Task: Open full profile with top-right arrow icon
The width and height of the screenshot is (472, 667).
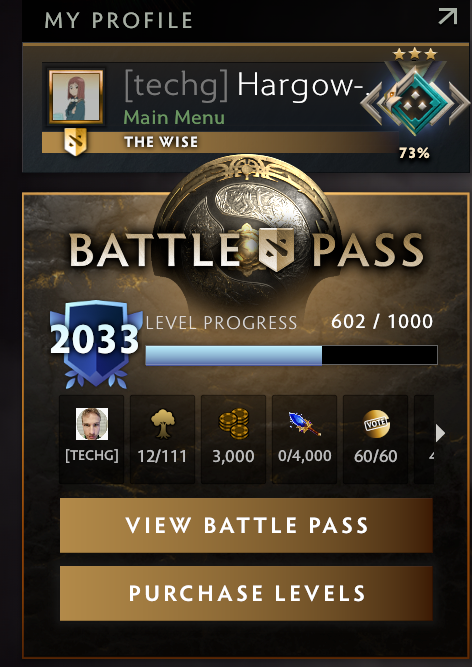Action: pos(448,17)
